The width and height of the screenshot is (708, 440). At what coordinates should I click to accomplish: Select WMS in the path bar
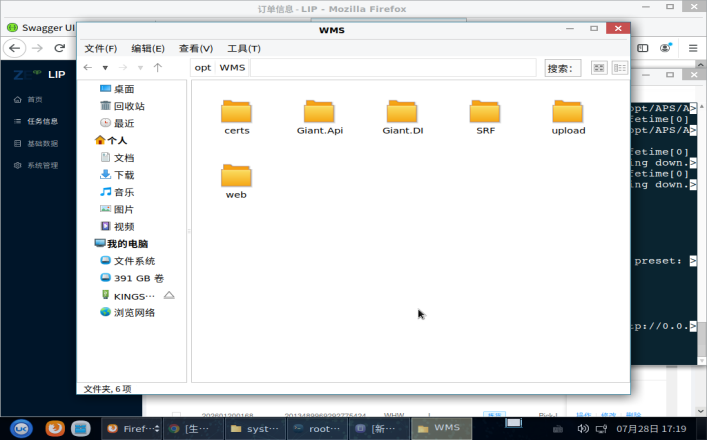pos(232,68)
